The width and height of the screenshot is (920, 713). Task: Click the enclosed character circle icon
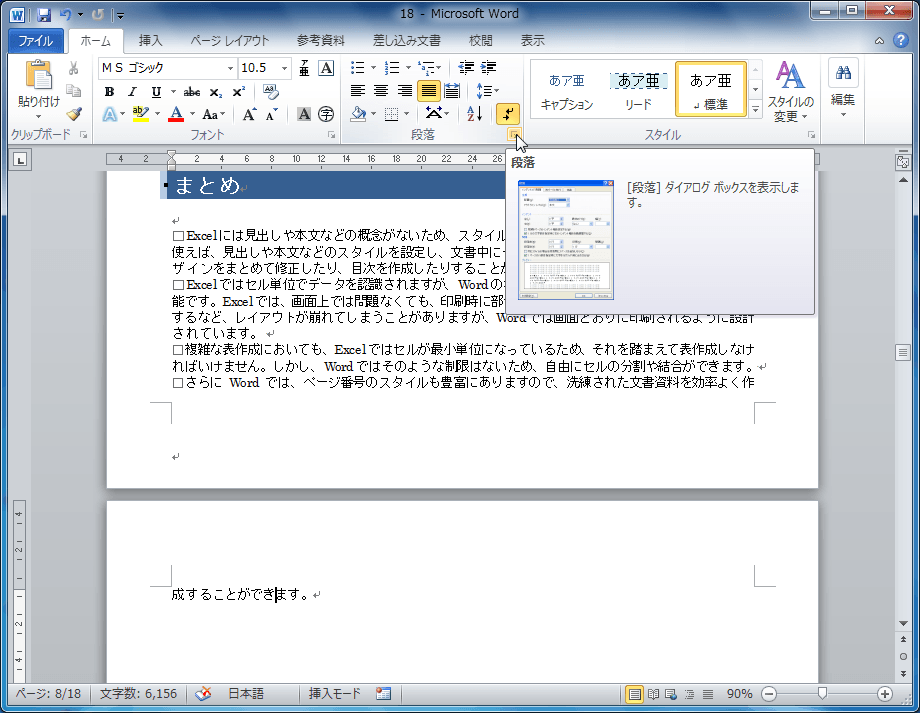(326, 114)
